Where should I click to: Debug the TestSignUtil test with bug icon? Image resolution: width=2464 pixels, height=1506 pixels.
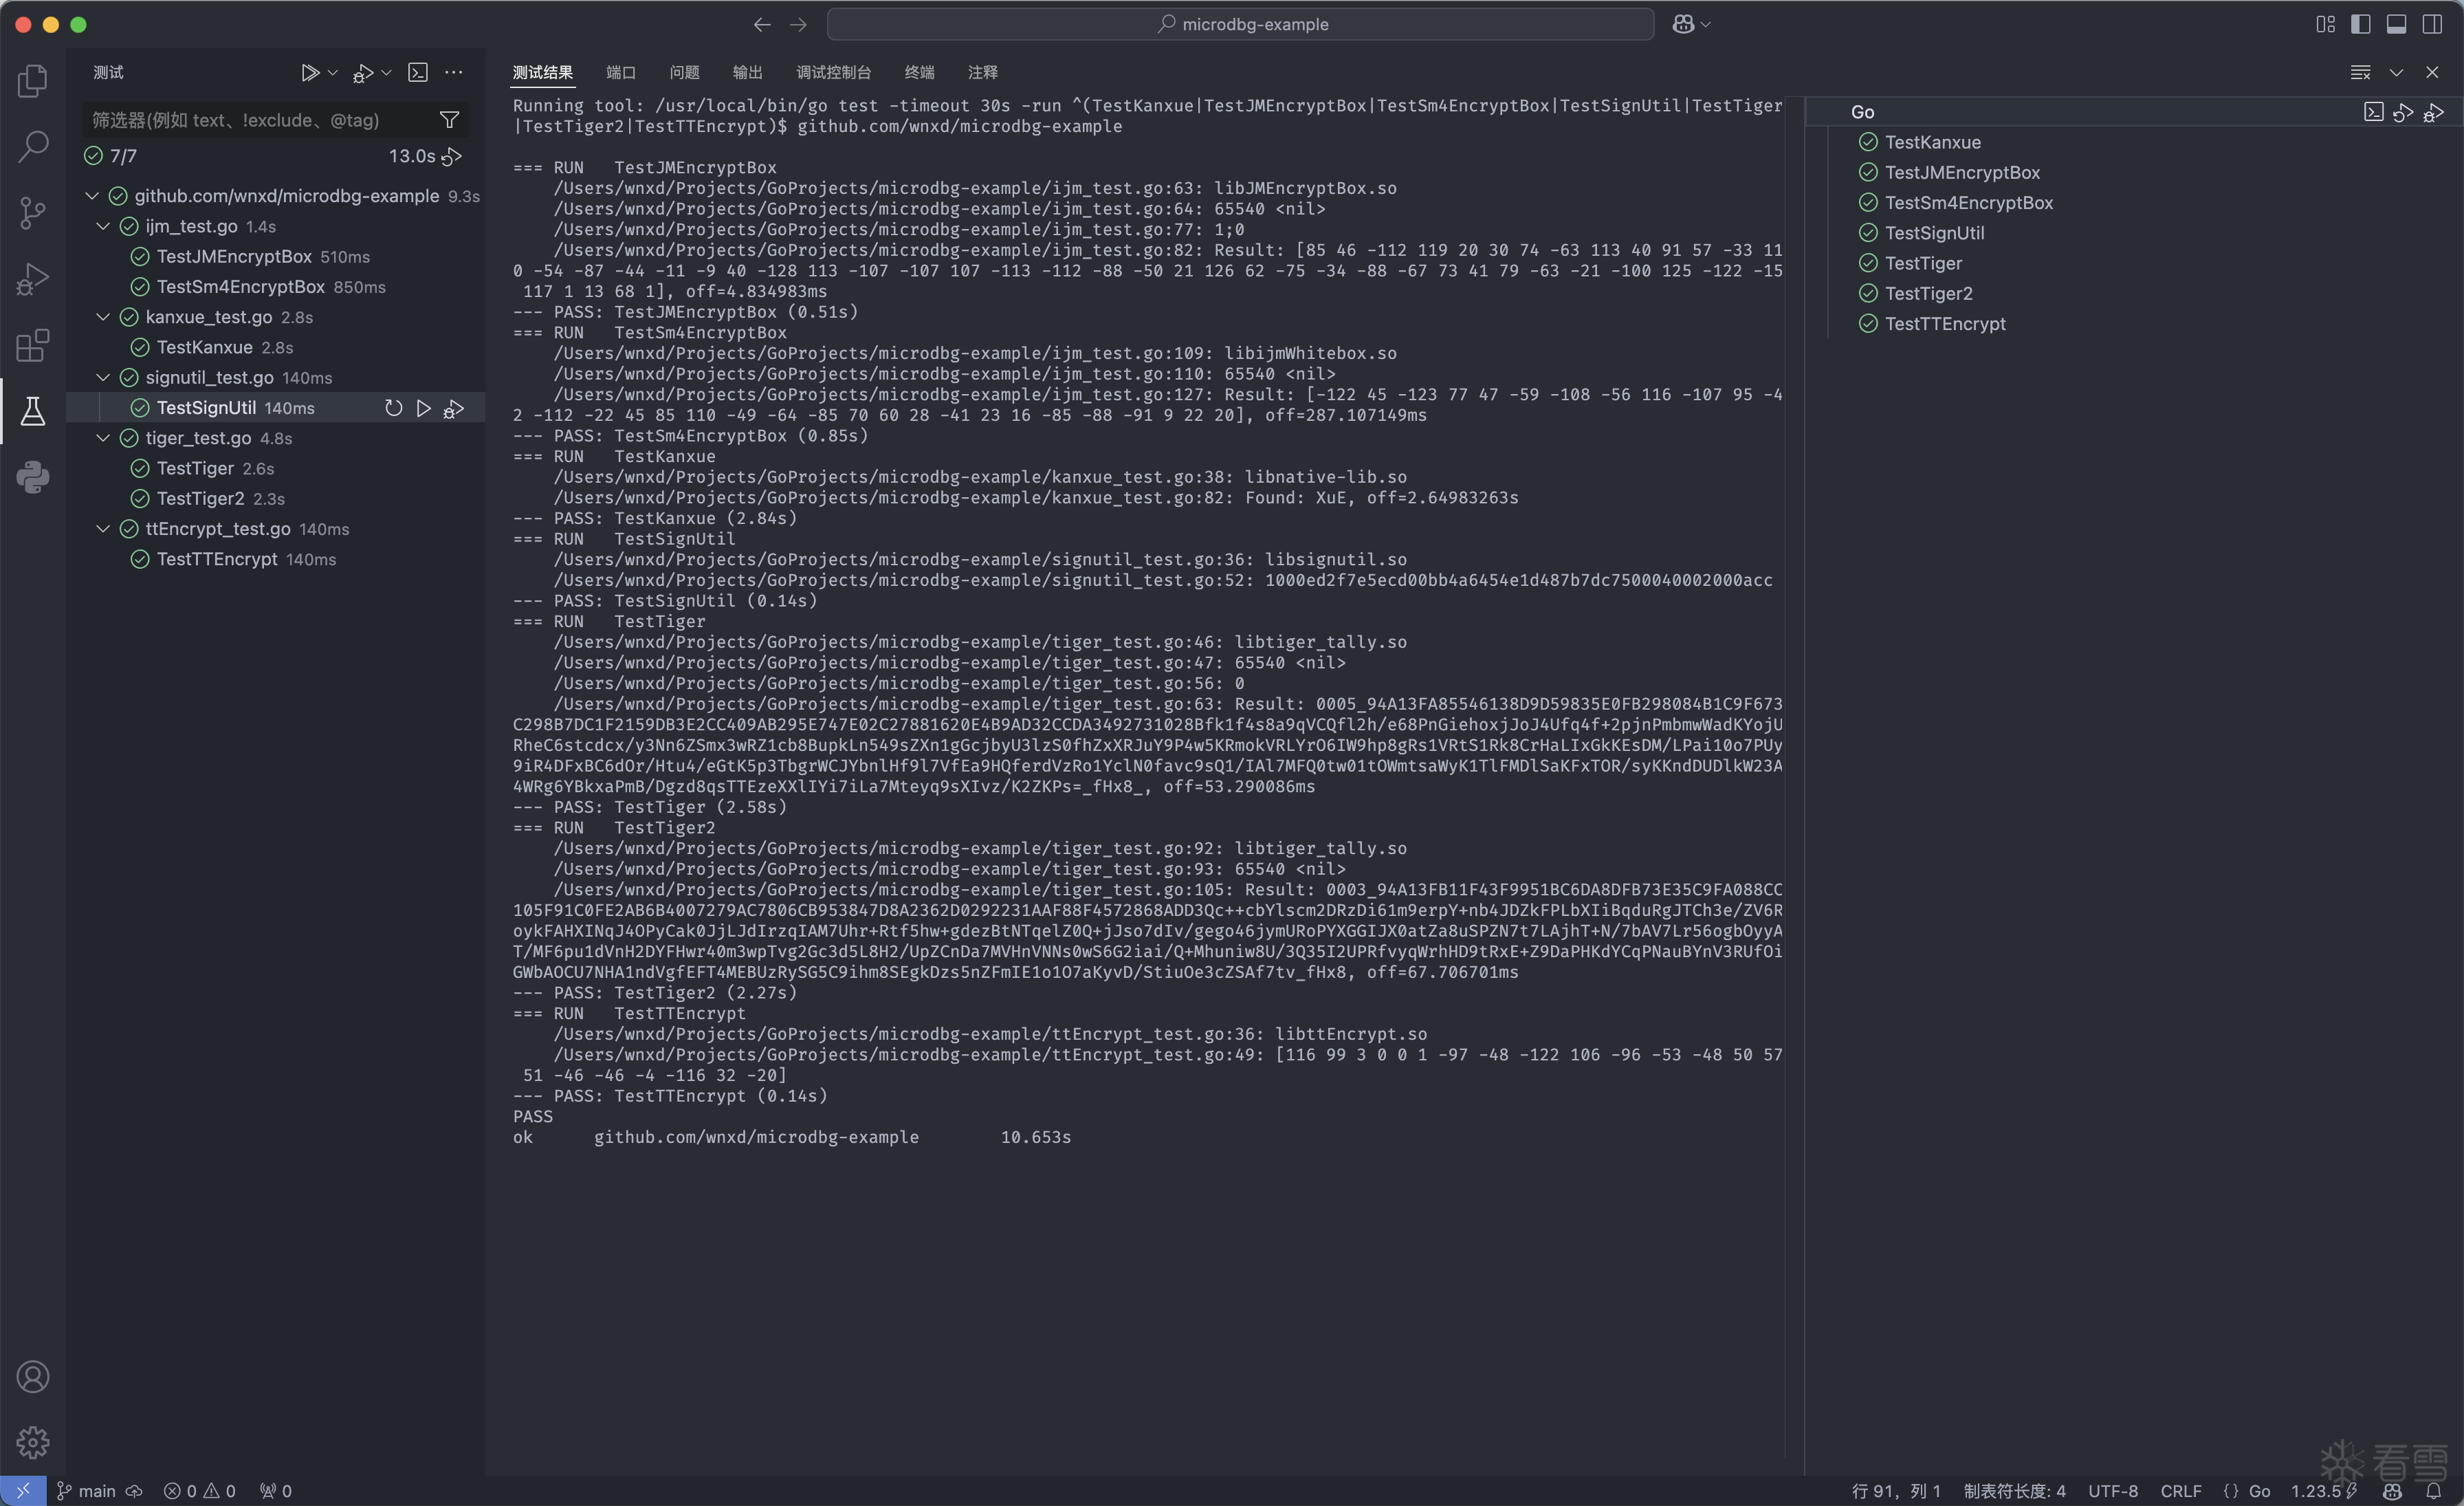coord(453,408)
